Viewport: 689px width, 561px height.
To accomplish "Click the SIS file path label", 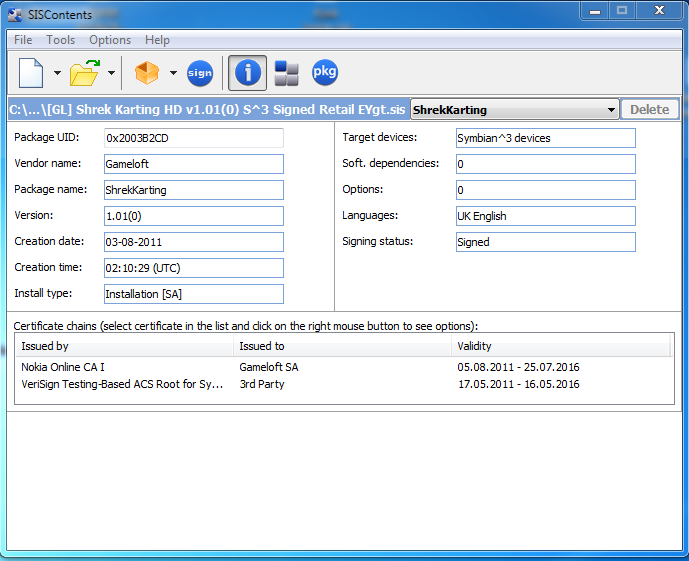I will click(x=207, y=109).
